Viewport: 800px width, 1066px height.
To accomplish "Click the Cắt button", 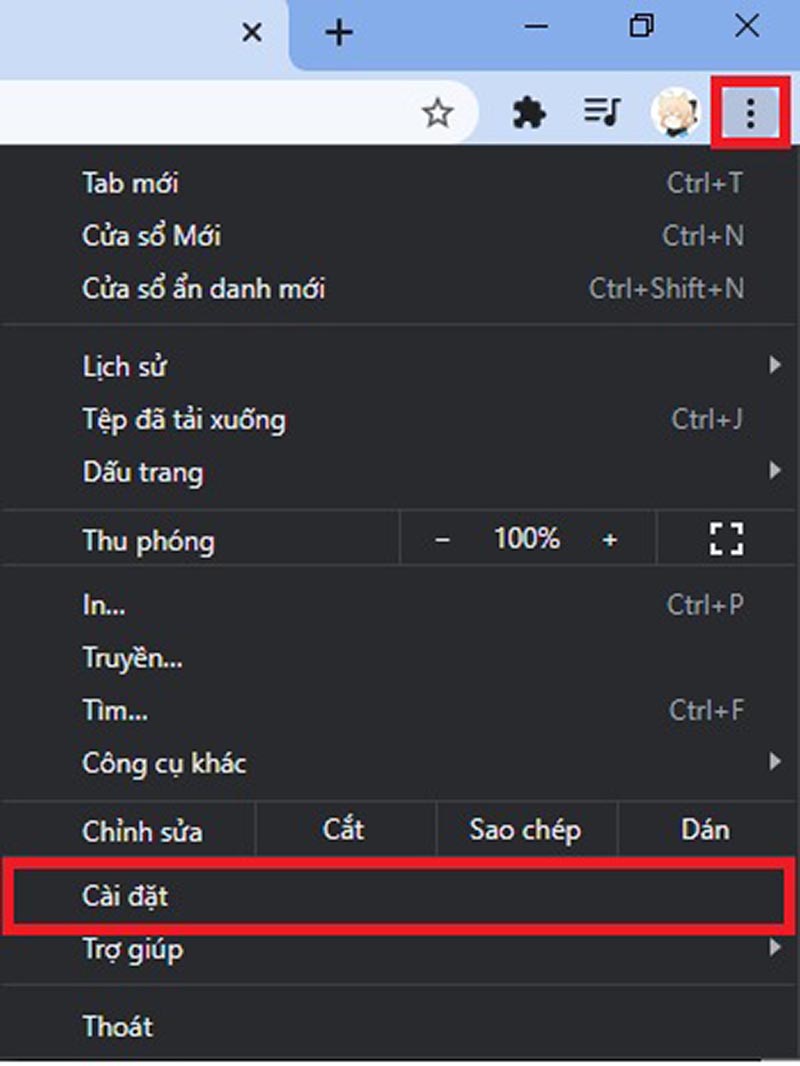I will tap(345, 830).
